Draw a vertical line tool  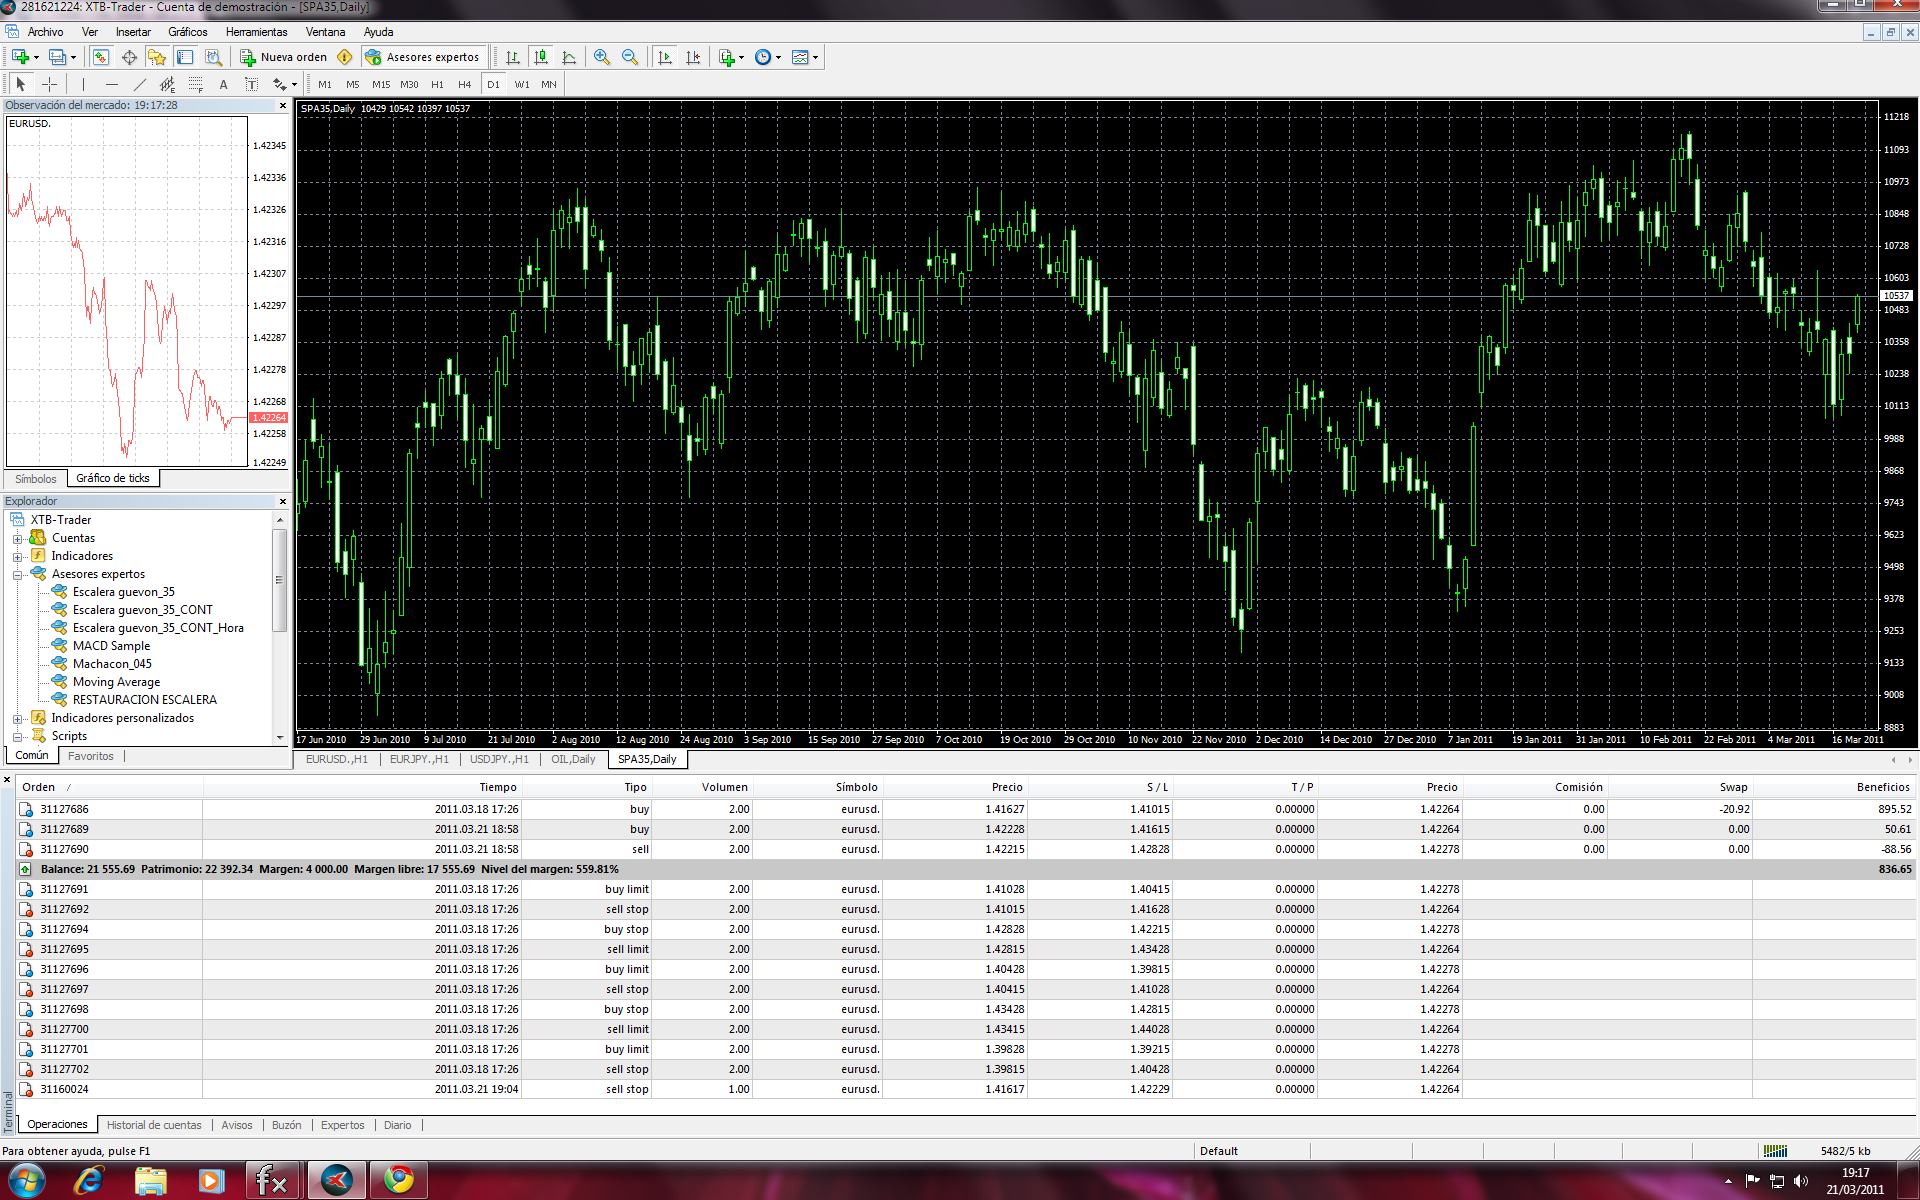[83, 85]
